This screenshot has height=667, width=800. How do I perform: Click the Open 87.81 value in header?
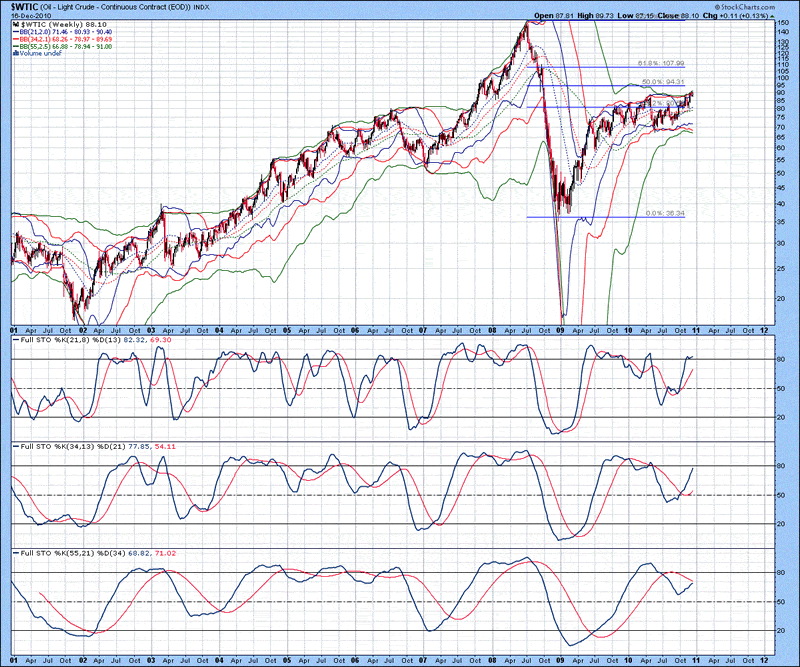point(552,15)
